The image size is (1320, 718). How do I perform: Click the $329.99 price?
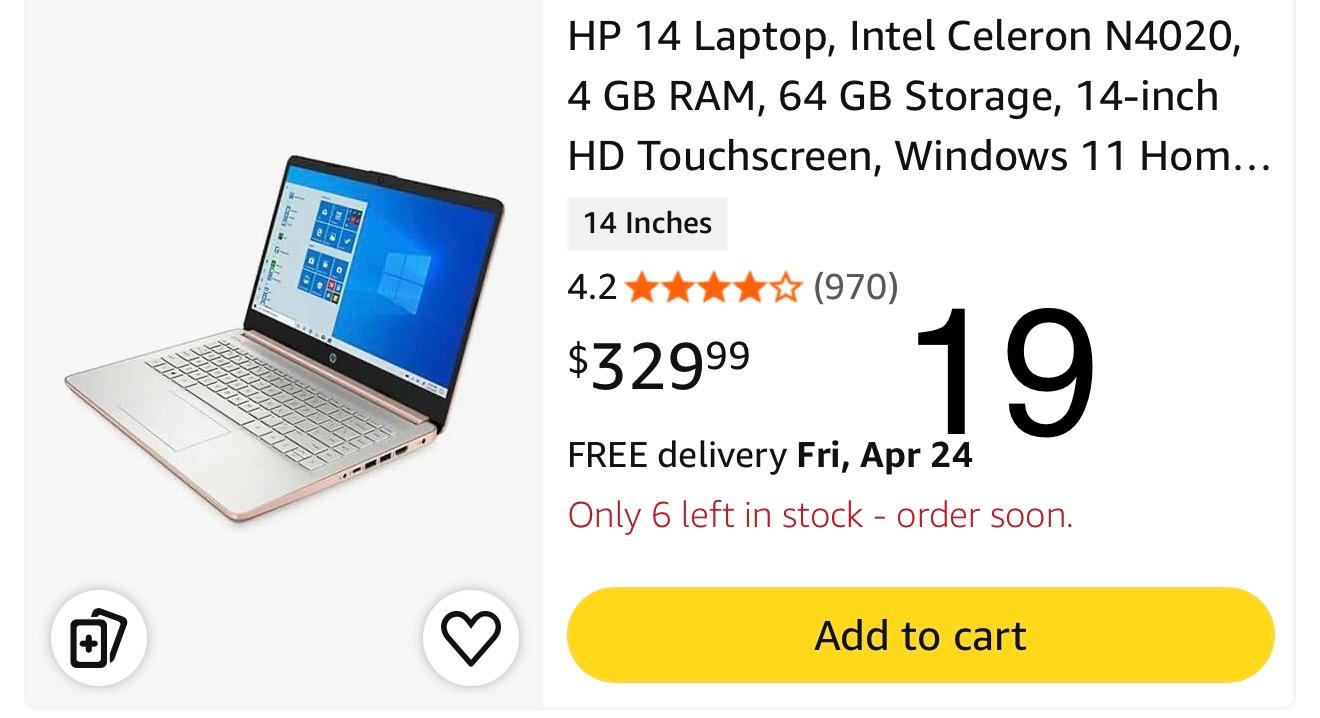point(659,365)
